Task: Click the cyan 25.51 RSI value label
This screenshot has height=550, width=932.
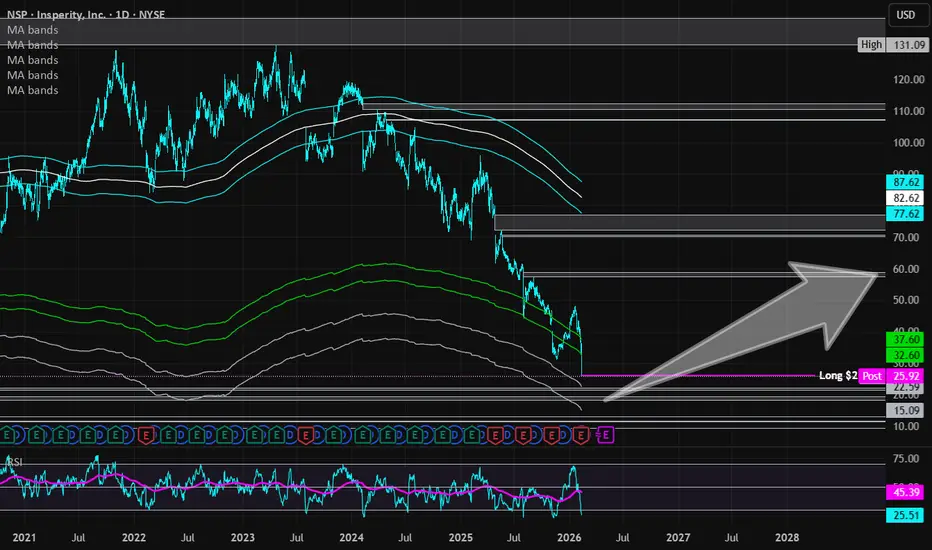Action: [905, 515]
